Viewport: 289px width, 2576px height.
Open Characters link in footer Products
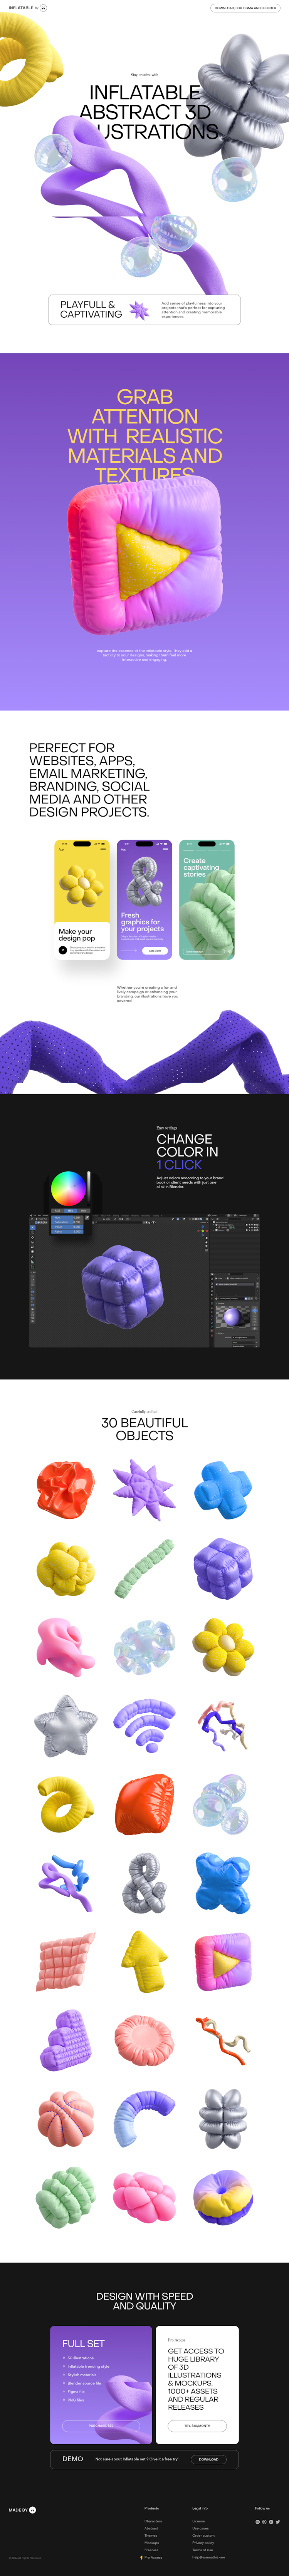tap(153, 2521)
